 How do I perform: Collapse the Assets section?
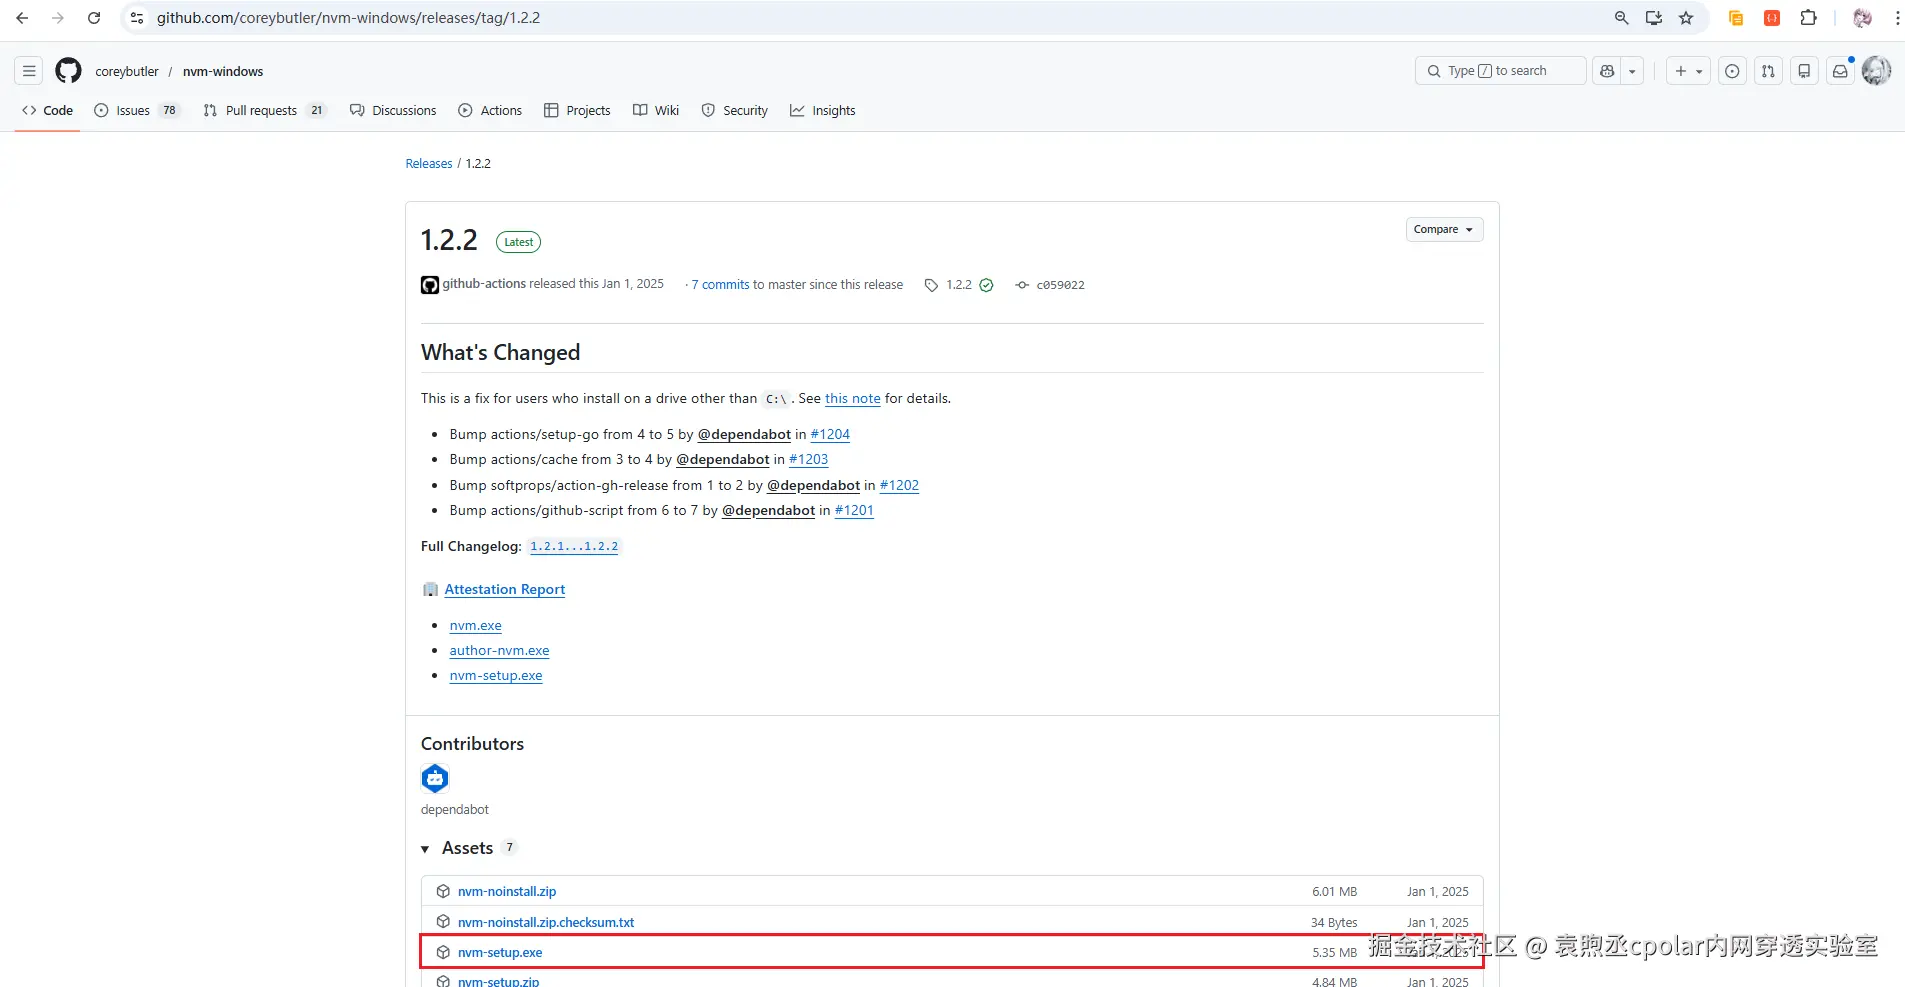pyautogui.click(x=425, y=849)
